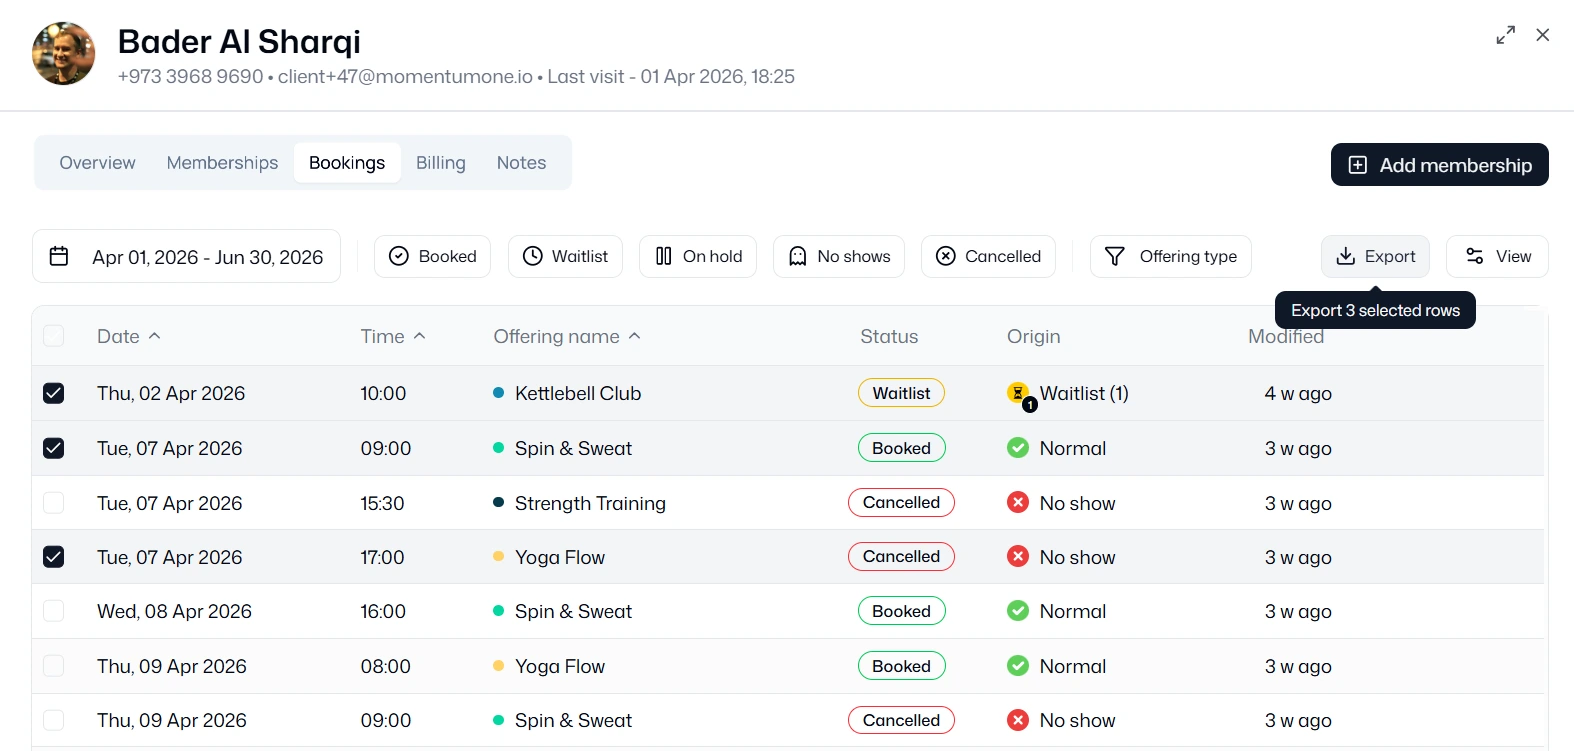Sort the table by the Date column
This screenshot has height=751, width=1574.
(x=128, y=336)
